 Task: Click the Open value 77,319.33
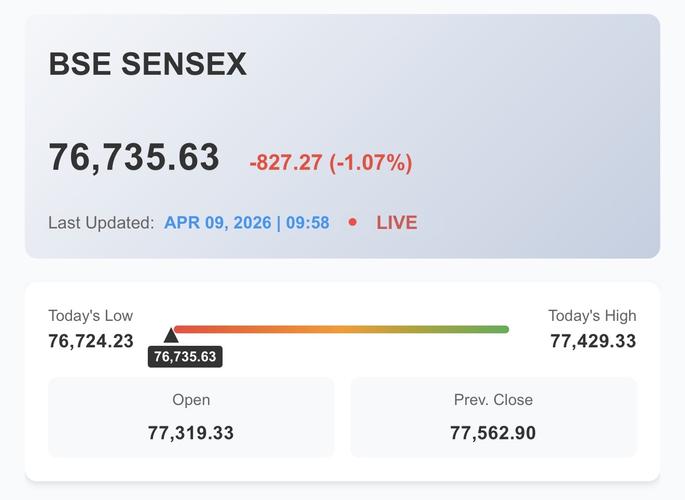191,433
